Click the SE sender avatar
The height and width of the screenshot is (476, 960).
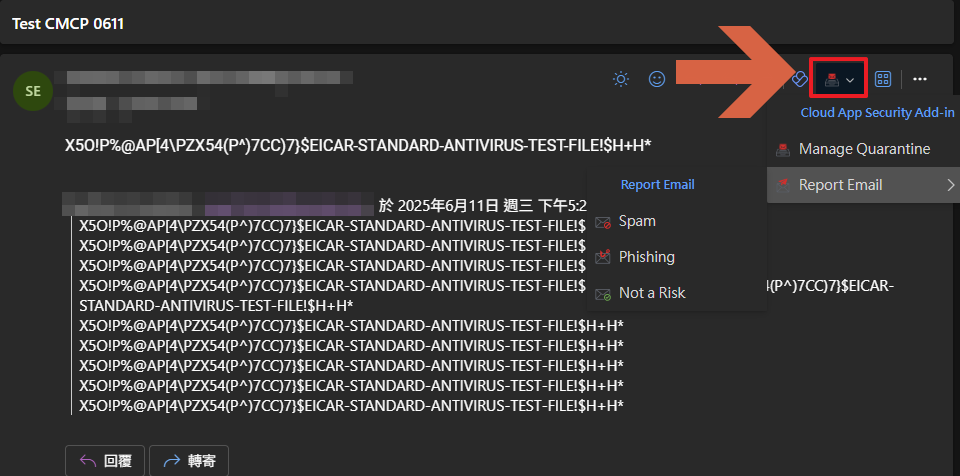click(x=33, y=91)
